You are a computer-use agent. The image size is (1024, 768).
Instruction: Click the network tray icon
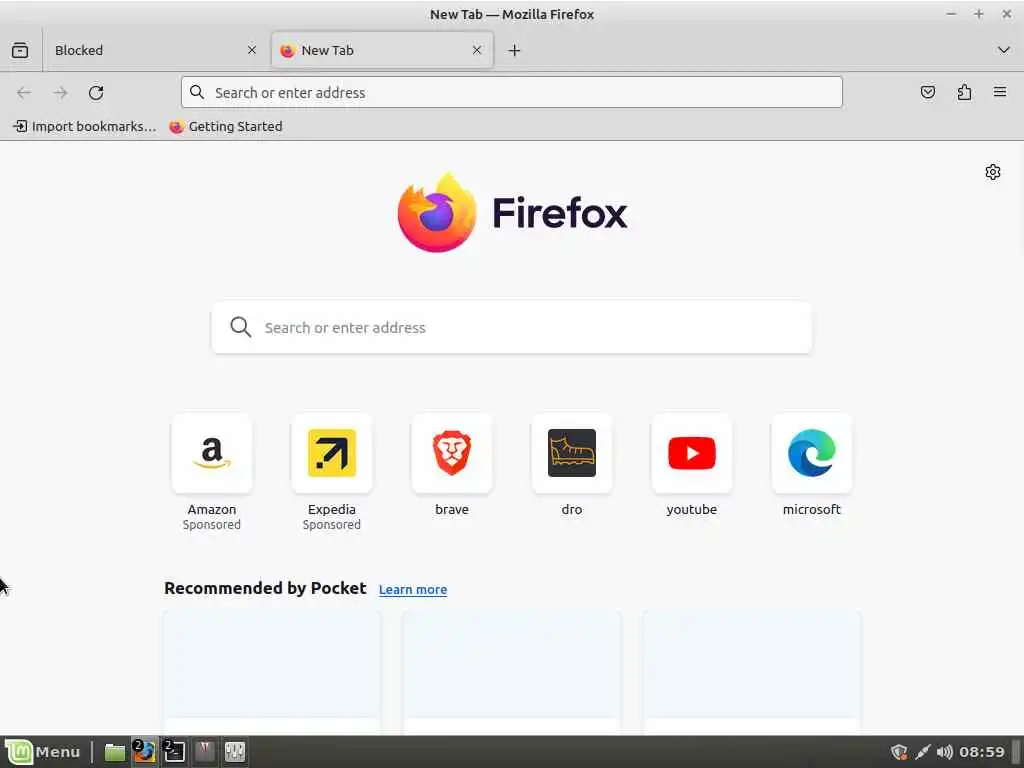[x=922, y=752]
